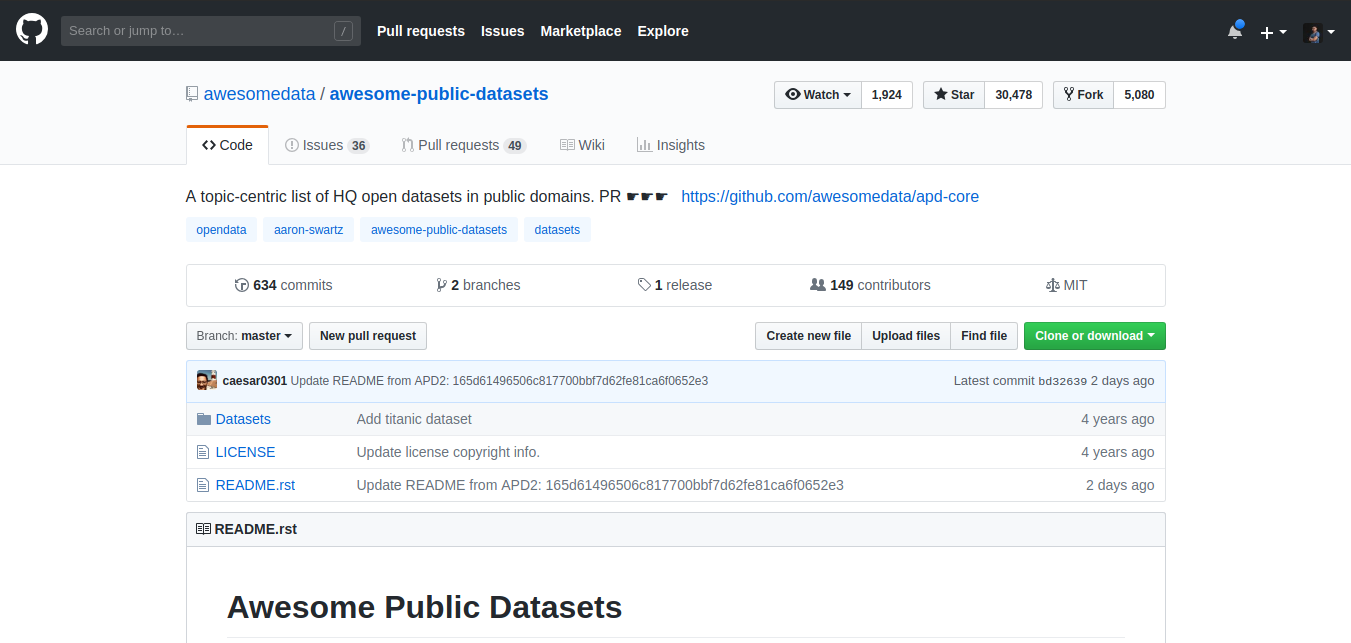Click the Create new file button
This screenshot has height=643, width=1351.
(809, 336)
